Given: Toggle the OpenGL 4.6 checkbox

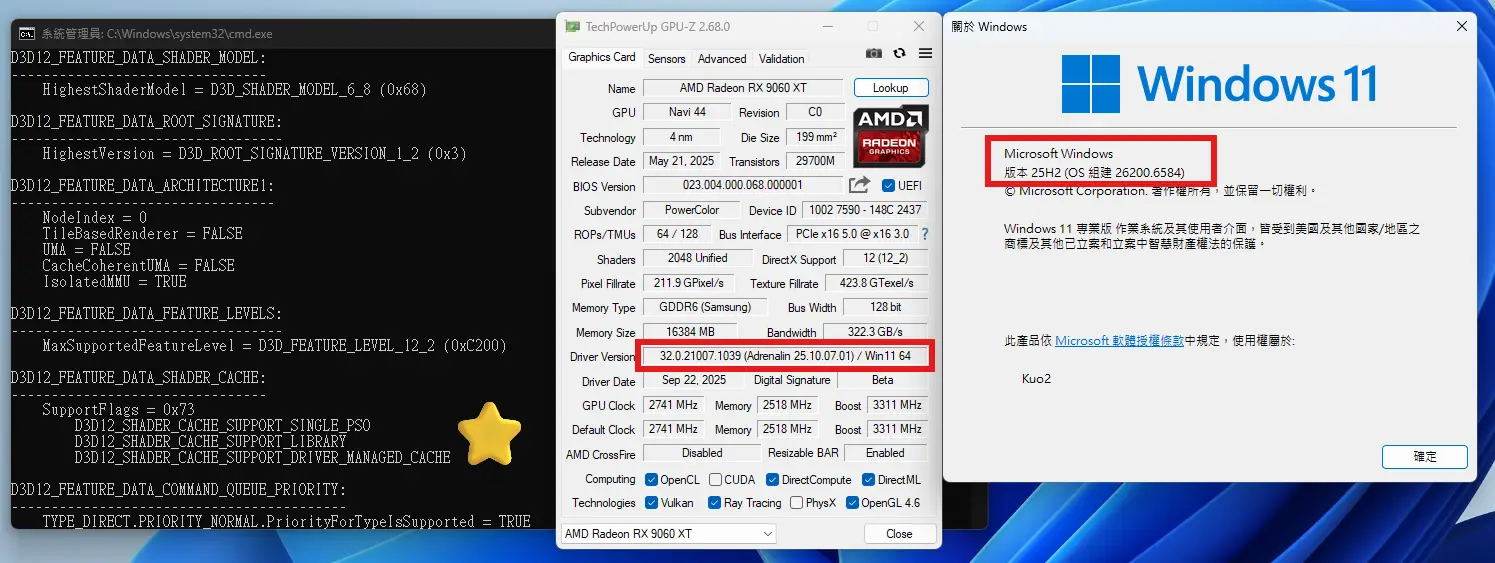Looking at the screenshot, I should 852,503.
